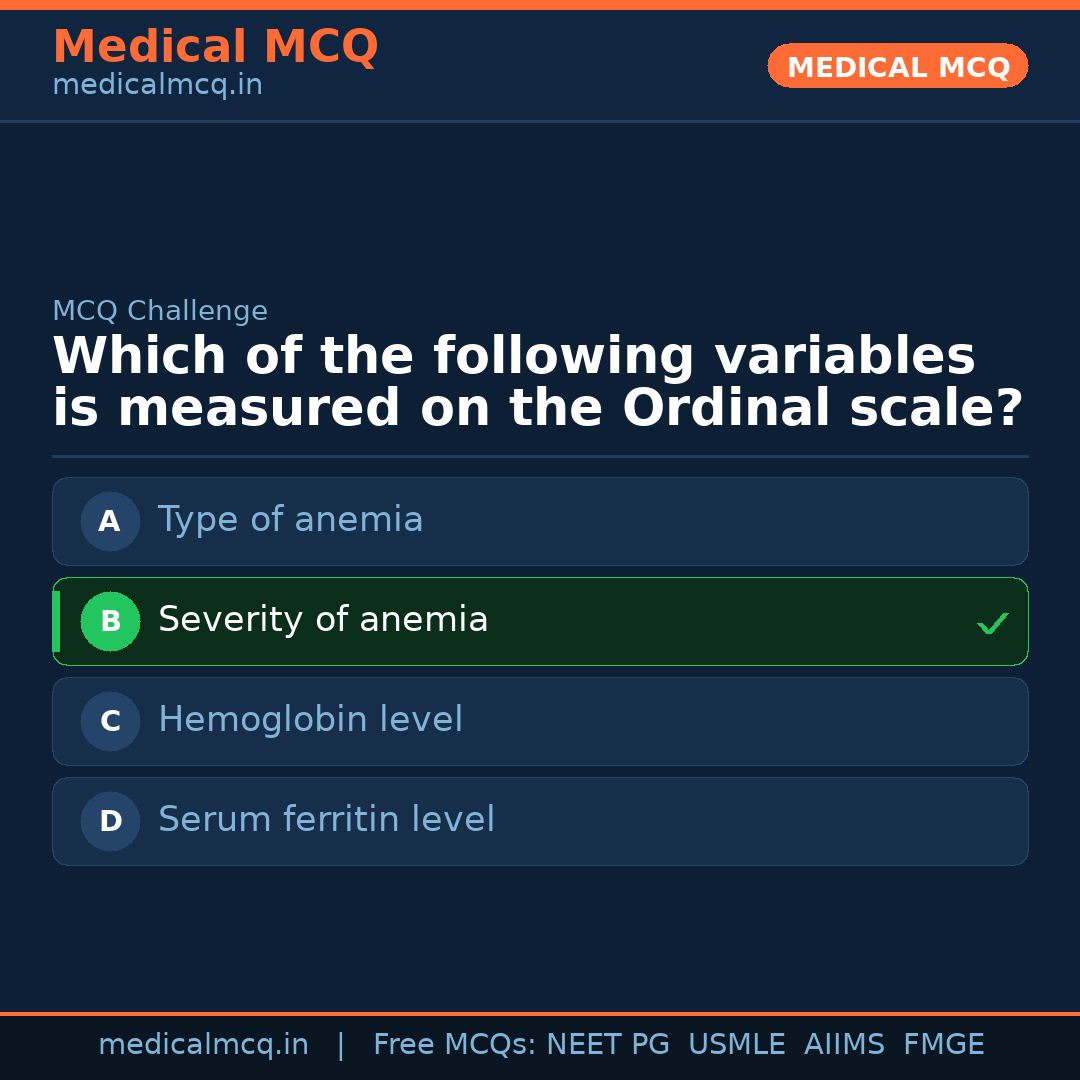
Task: Open the medicalmcq.in link in the footer
Action: pos(203,1045)
